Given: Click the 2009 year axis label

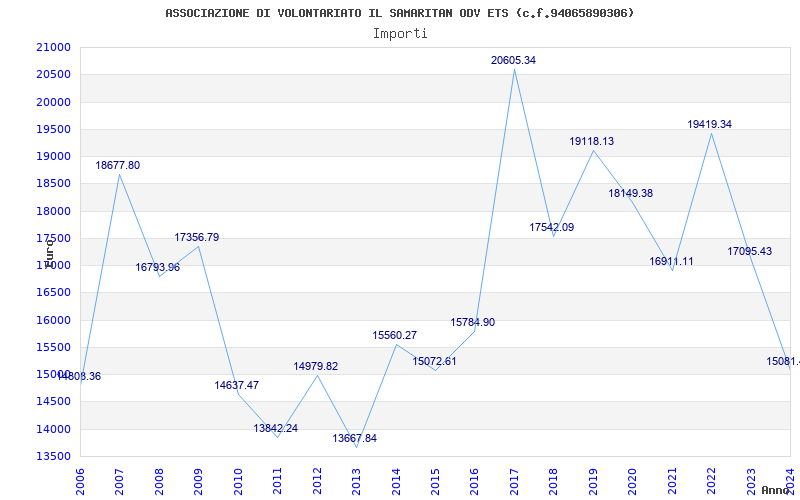Looking at the screenshot, I should tap(198, 481).
